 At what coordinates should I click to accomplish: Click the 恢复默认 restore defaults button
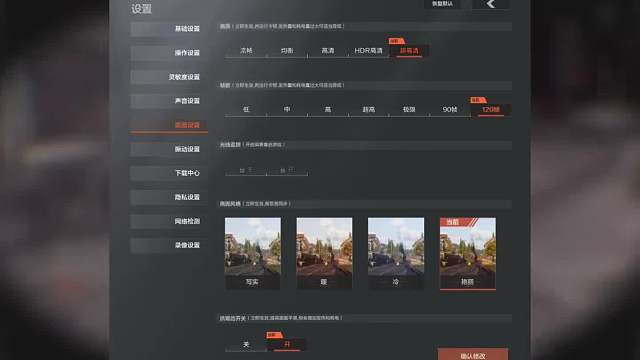pyautogui.click(x=442, y=4)
